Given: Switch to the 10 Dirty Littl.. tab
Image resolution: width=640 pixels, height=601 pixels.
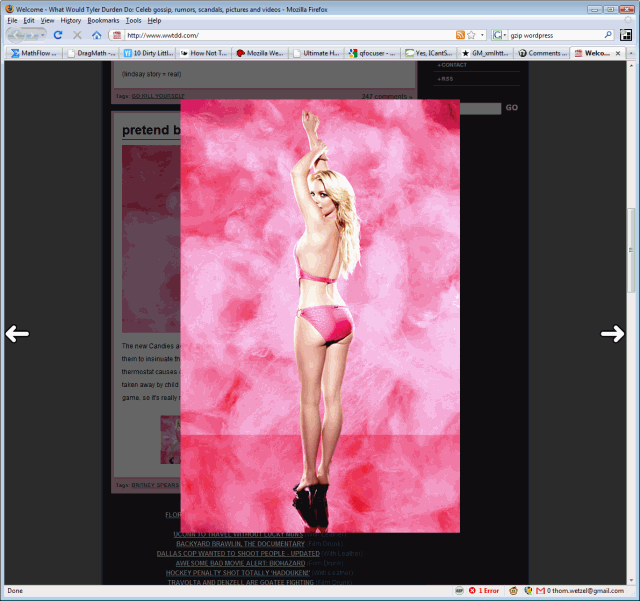Looking at the screenshot, I should (x=147, y=53).
